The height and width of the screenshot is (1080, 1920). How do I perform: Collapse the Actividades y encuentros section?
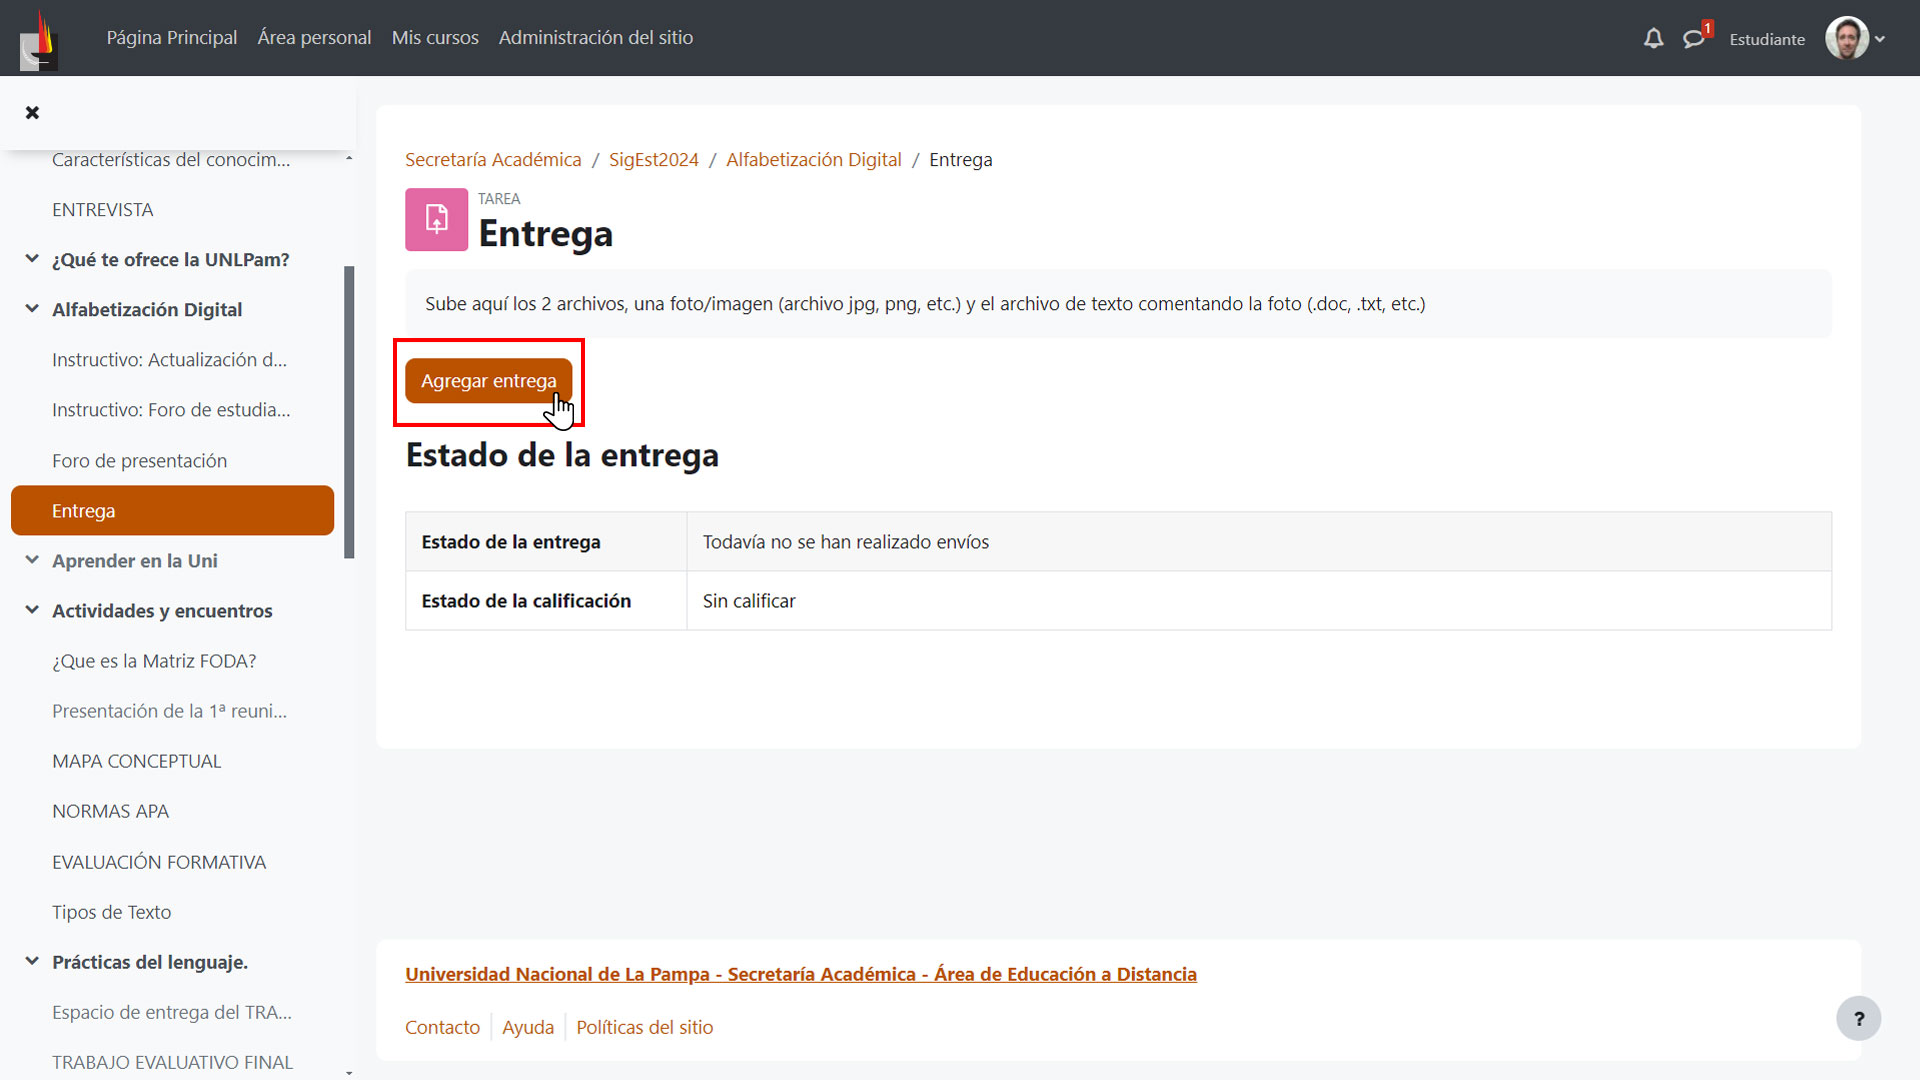click(32, 610)
